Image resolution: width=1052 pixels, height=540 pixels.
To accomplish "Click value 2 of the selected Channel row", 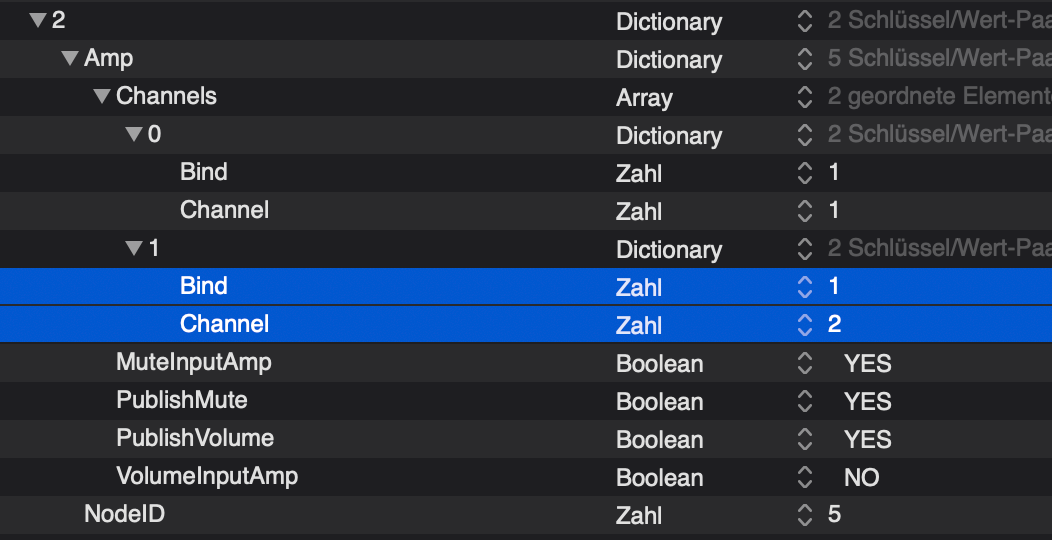I will pyautogui.click(x=835, y=325).
